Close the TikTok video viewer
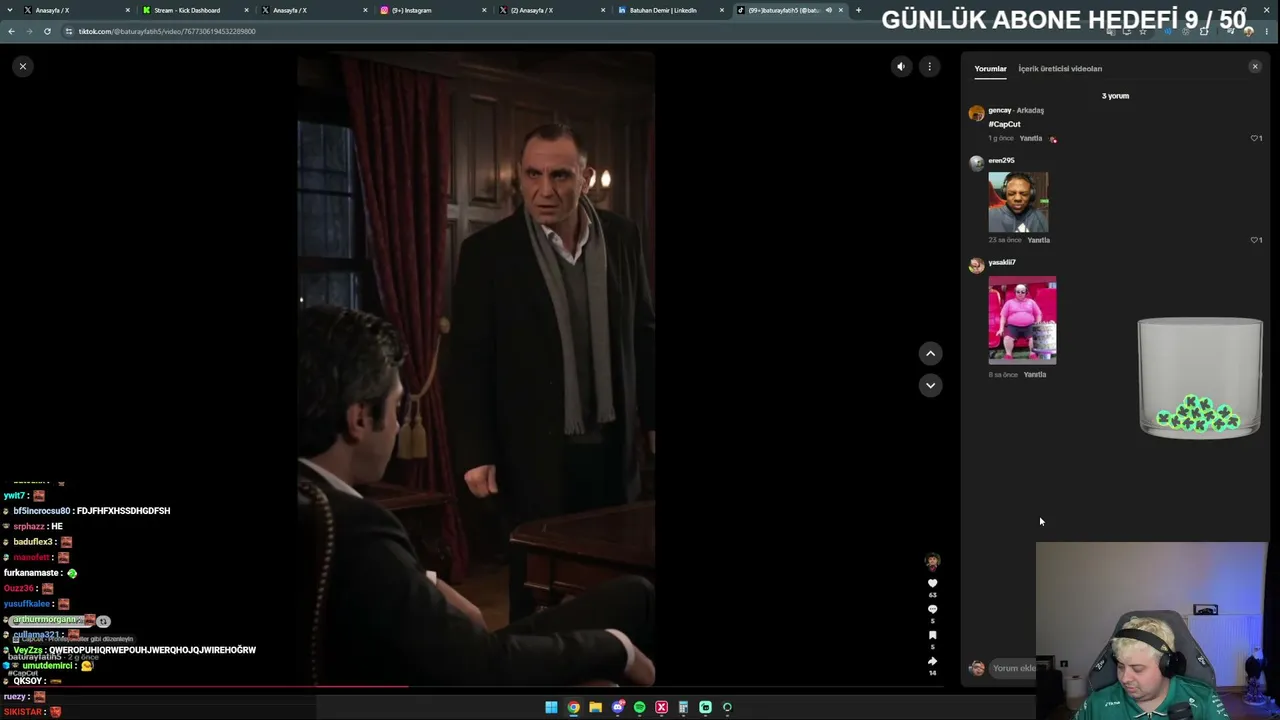This screenshot has width=1280, height=720. click(x=22, y=66)
